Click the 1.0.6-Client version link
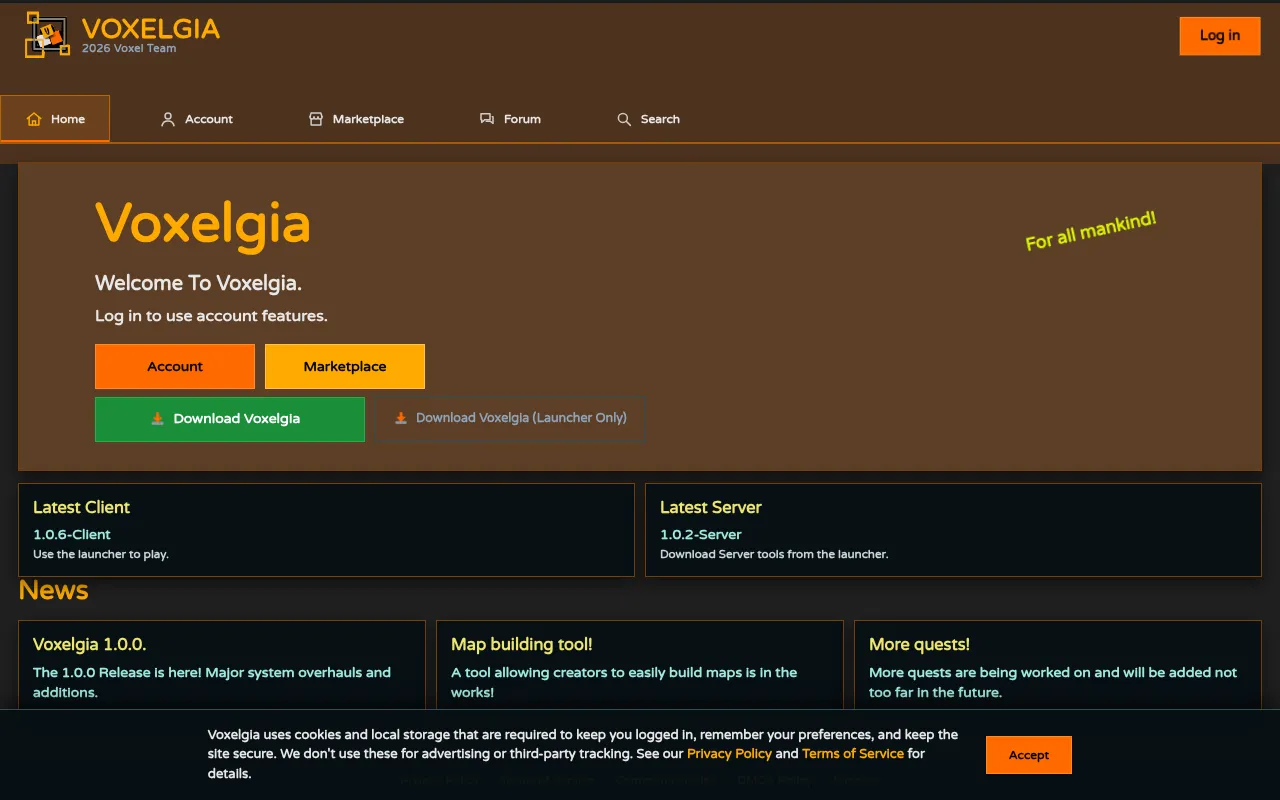 (72, 534)
